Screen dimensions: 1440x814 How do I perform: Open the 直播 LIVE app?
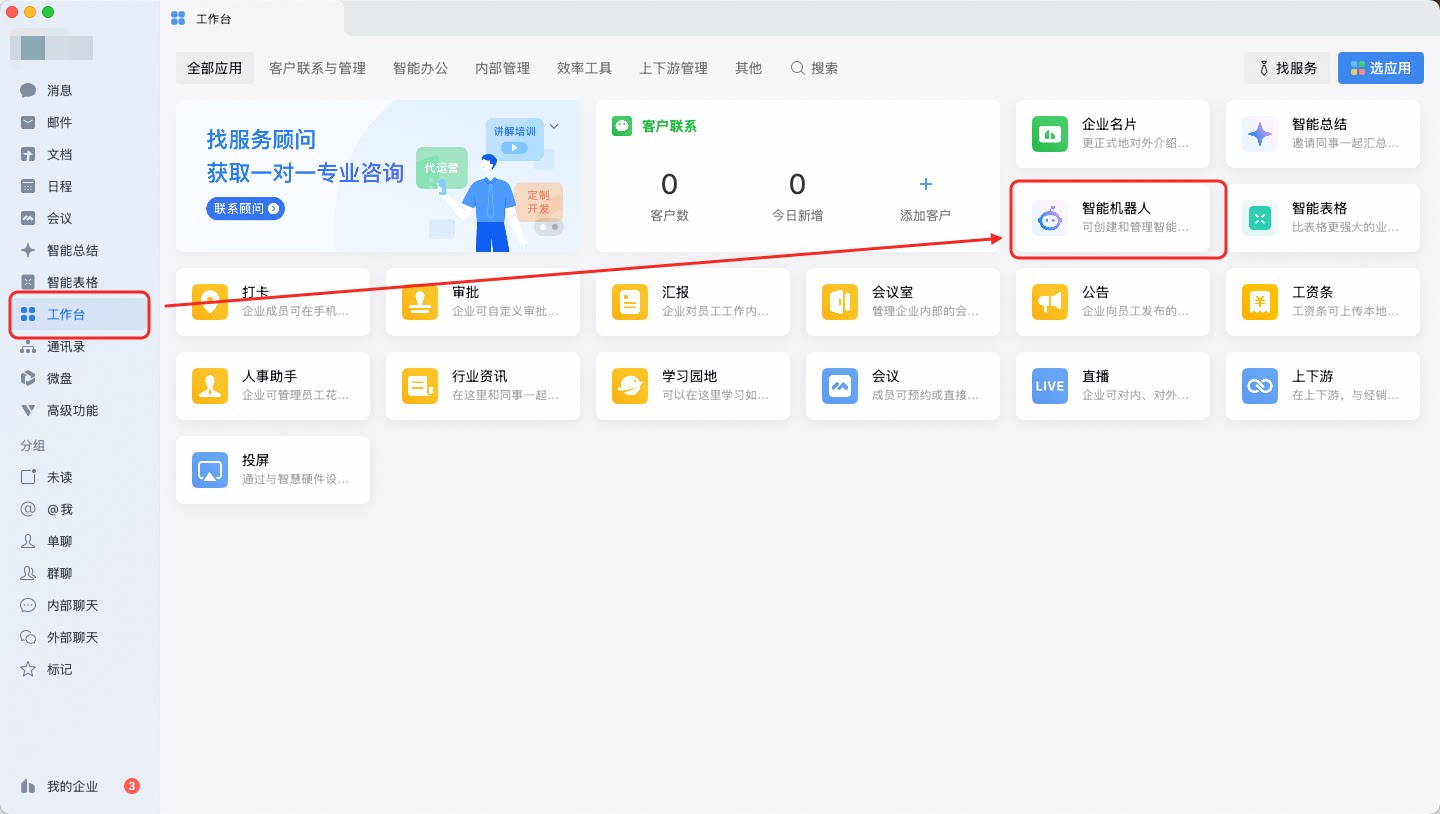pyautogui.click(x=1113, y=386)
